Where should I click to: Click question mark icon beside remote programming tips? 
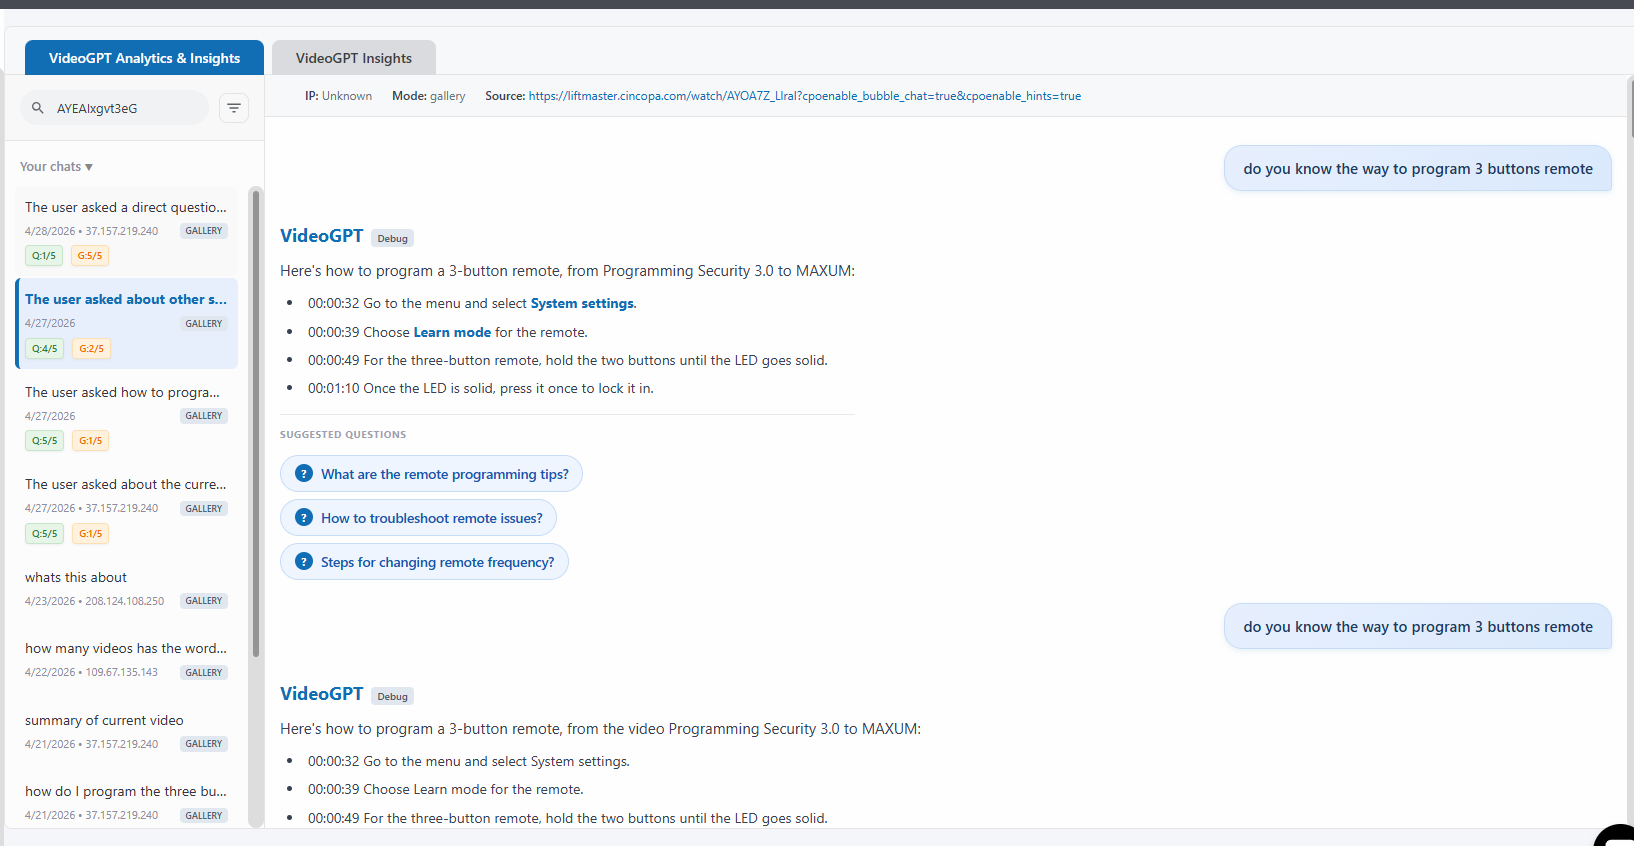(x=305, y=474)
